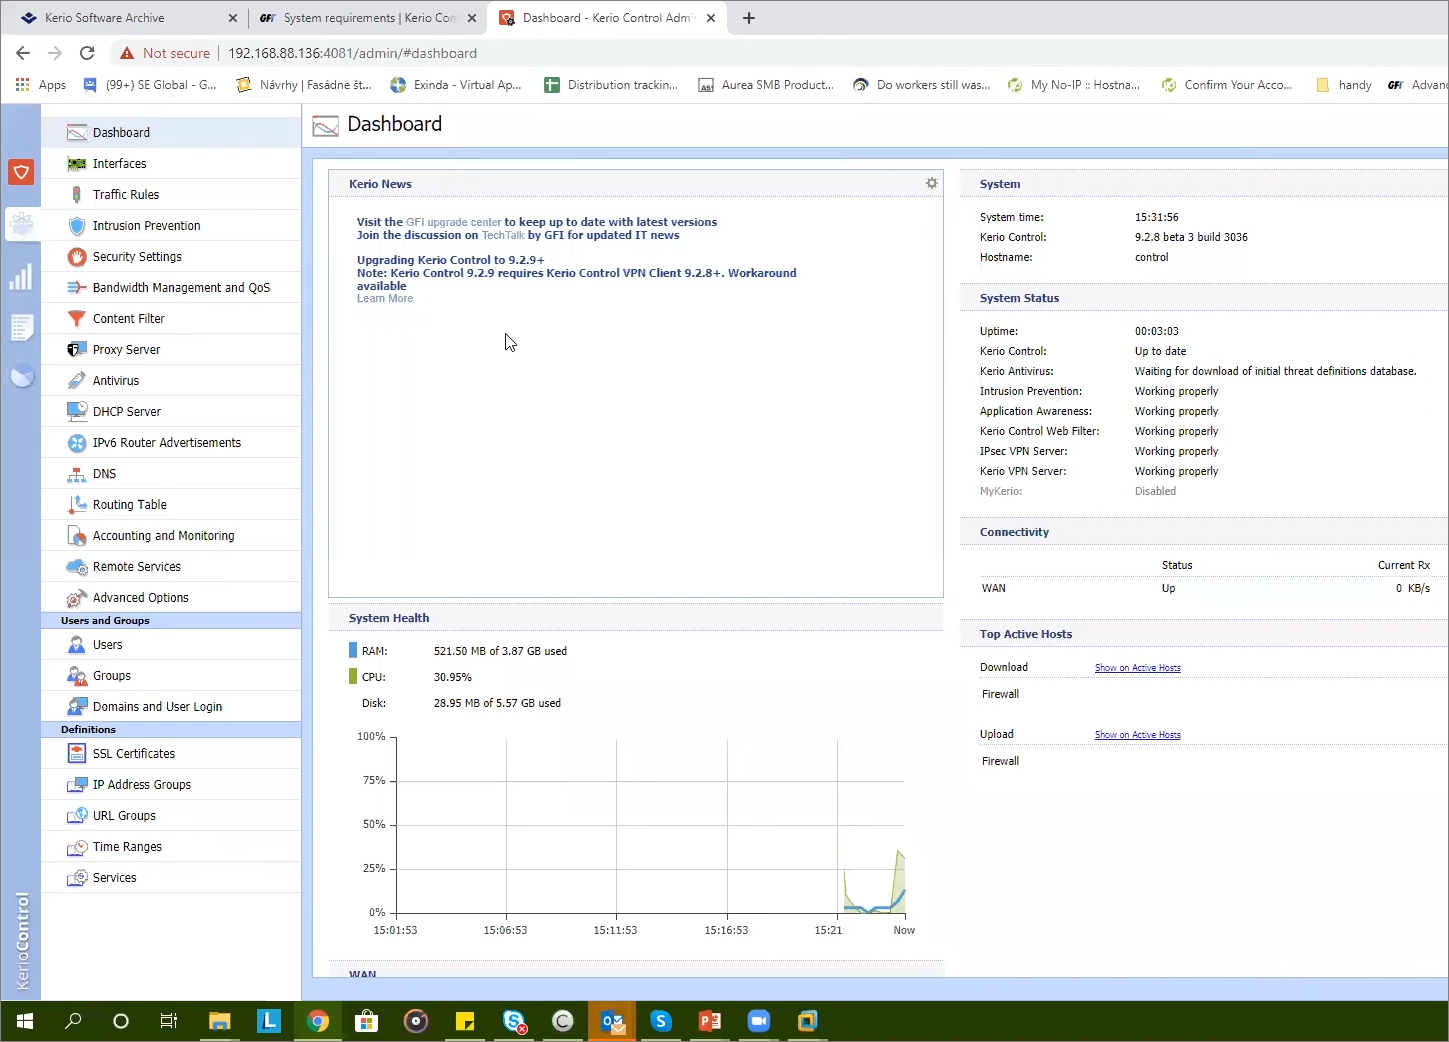
Task: Close the Dashboard browser tab
Action: pyautogui.click(x=711, y=18)
